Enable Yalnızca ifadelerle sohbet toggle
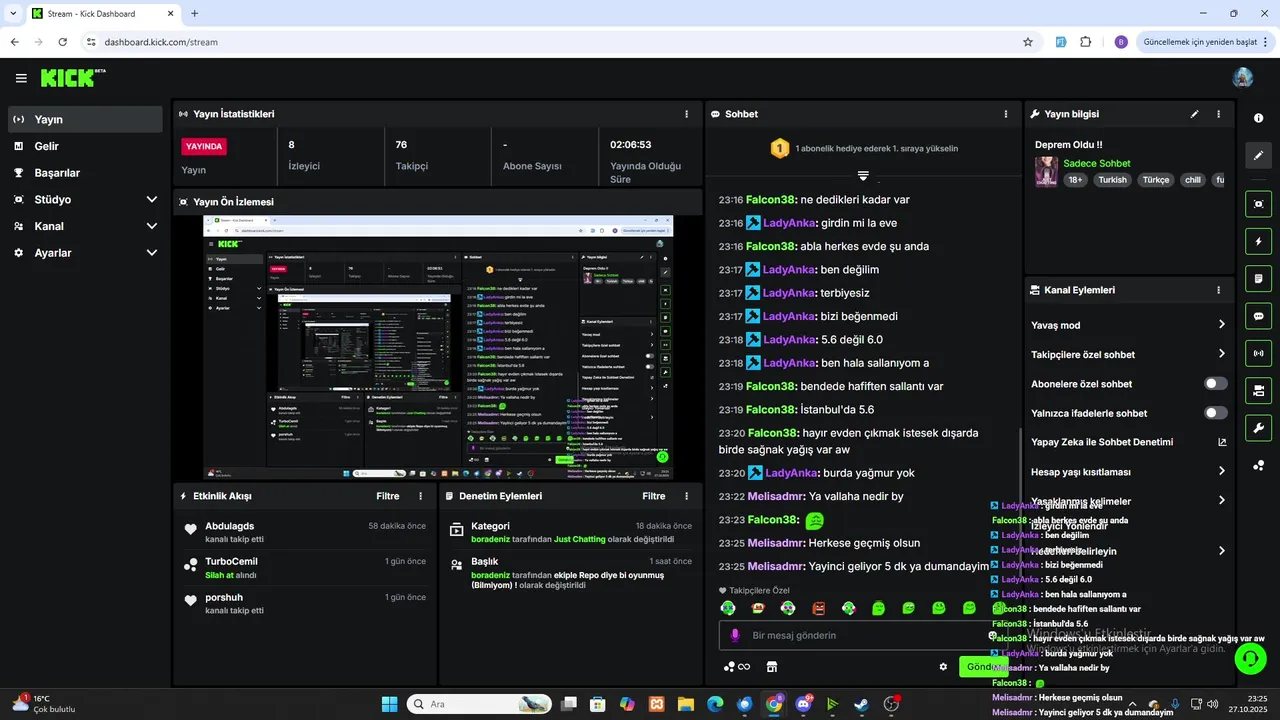 (x=1215, y=413)
